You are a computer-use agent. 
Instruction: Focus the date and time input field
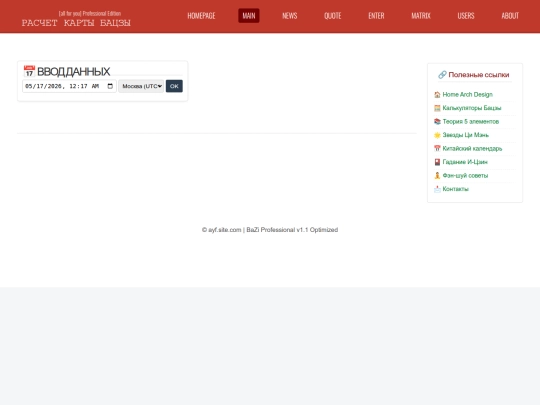tap(69, 86)
